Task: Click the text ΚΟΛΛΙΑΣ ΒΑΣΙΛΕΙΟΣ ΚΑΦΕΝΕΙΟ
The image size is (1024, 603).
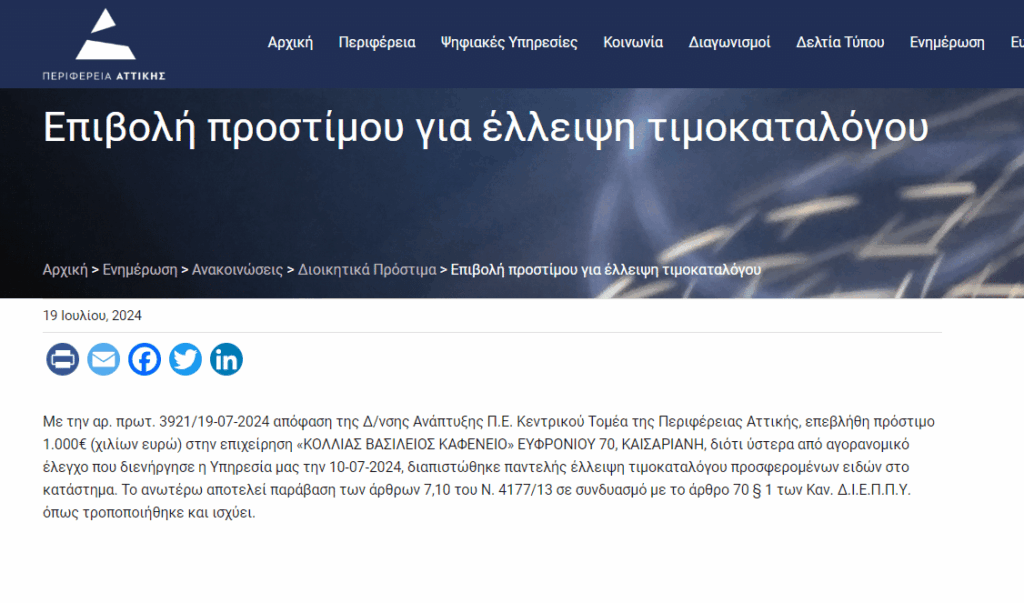Action: [x=406, y=444]
